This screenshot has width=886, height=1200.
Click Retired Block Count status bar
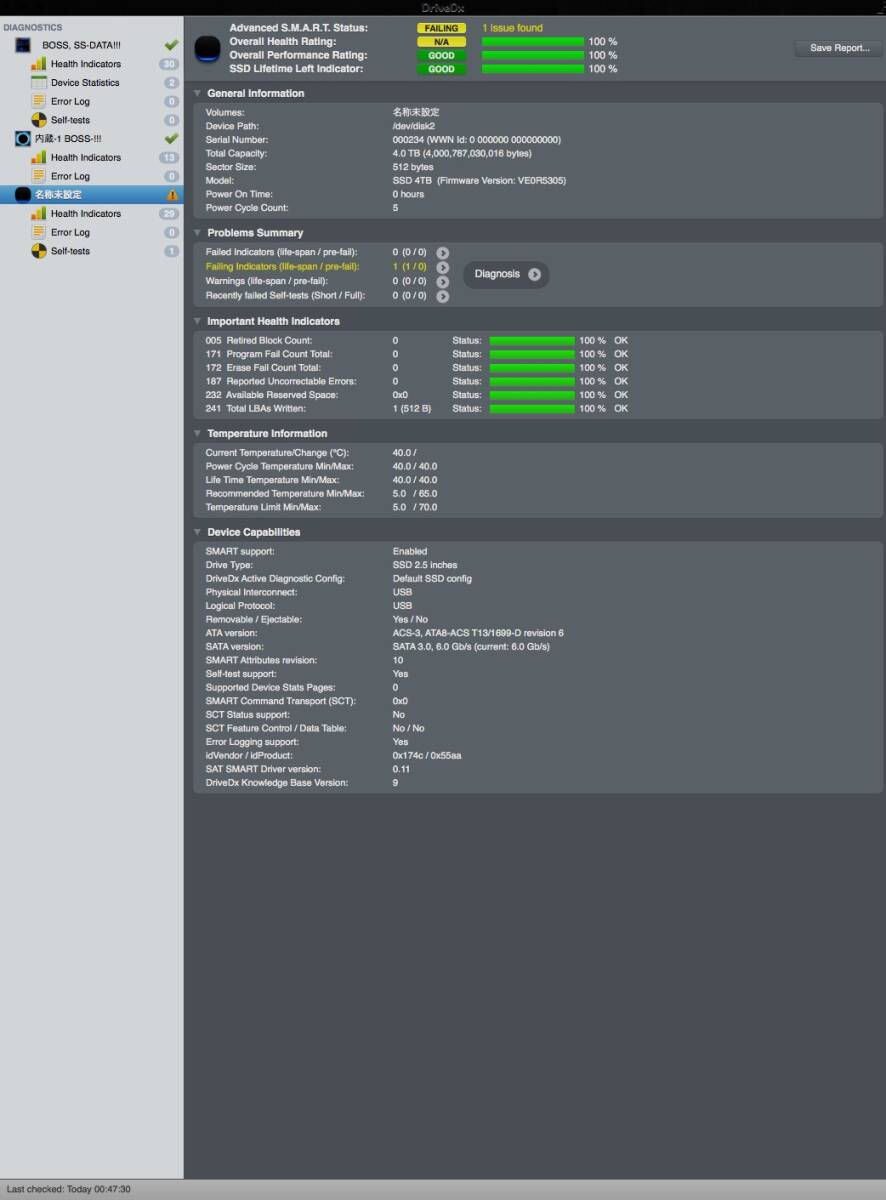tap(532, 341)
